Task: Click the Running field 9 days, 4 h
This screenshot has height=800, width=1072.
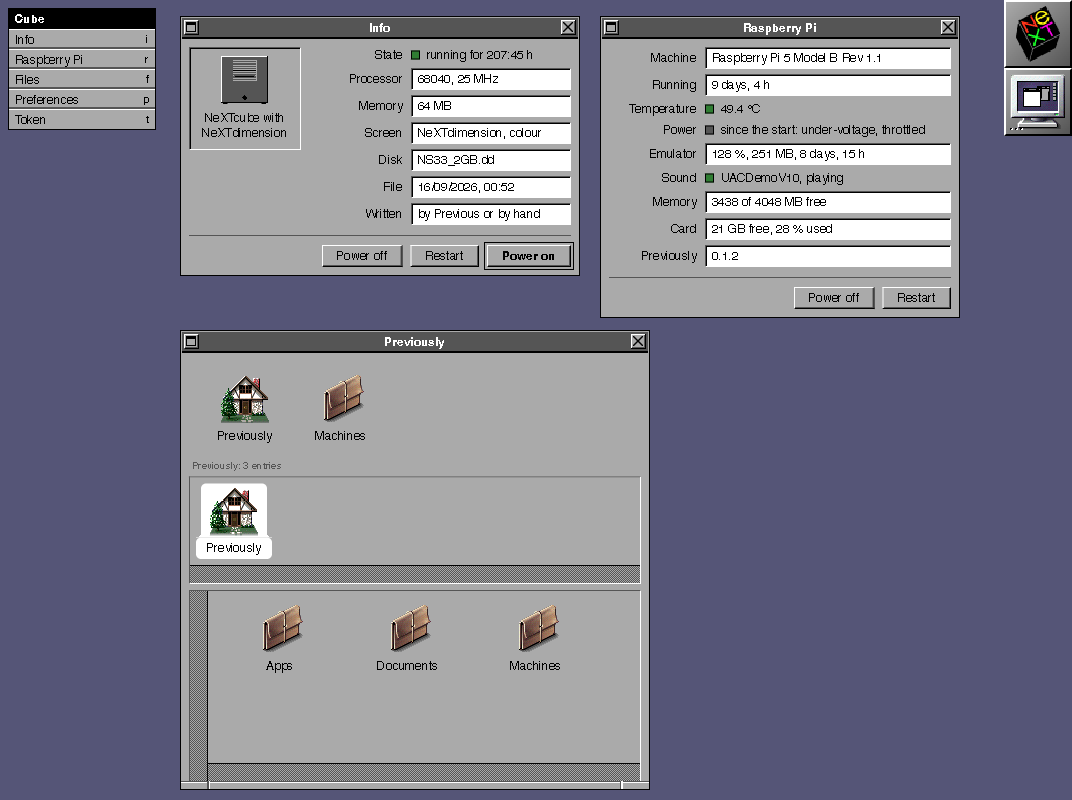Action: point(828,85)
